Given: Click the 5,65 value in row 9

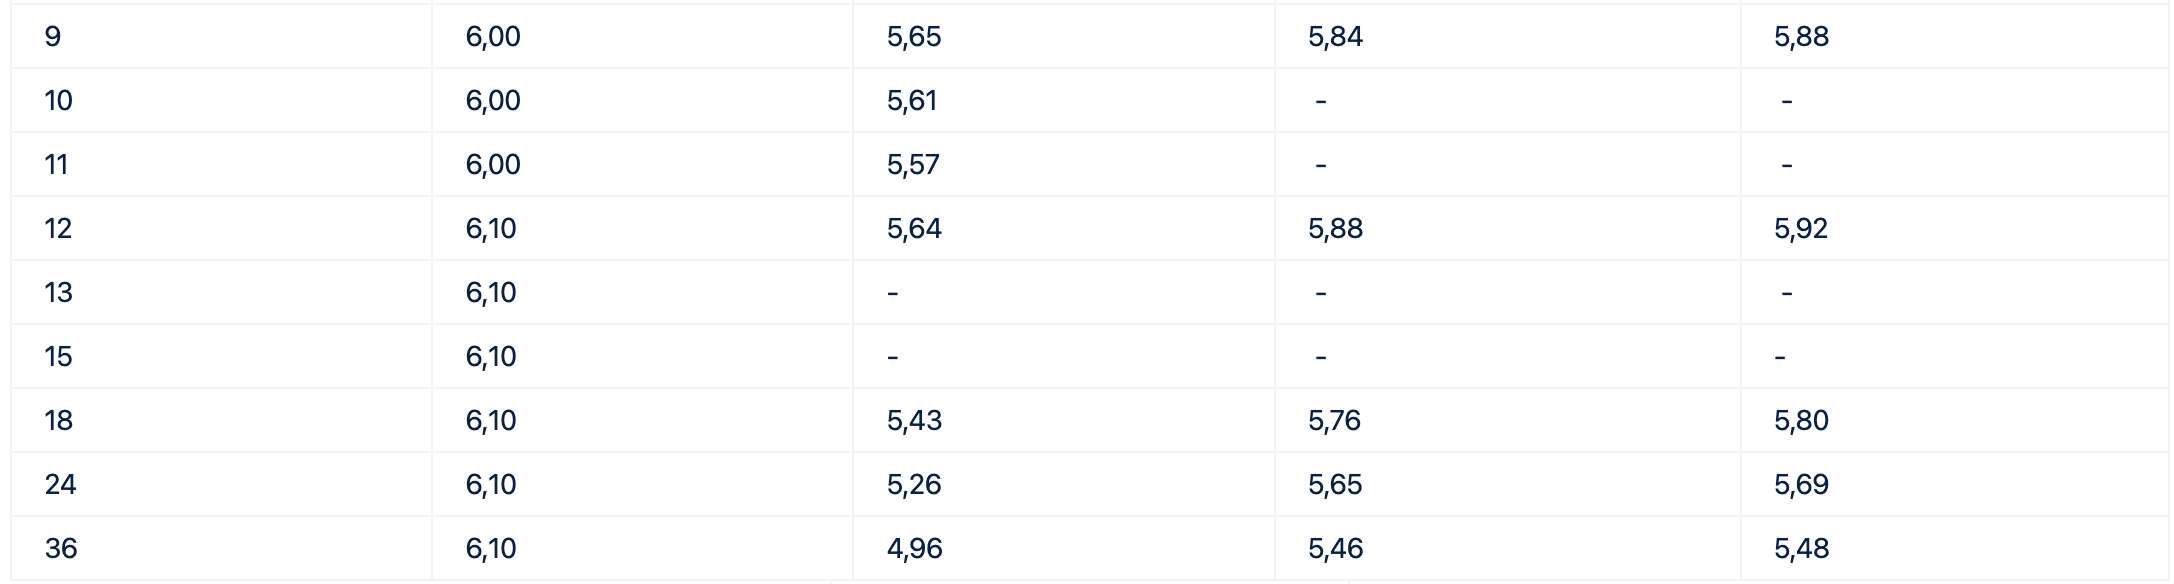Looking at the screenshot, I should coord(914,37).
